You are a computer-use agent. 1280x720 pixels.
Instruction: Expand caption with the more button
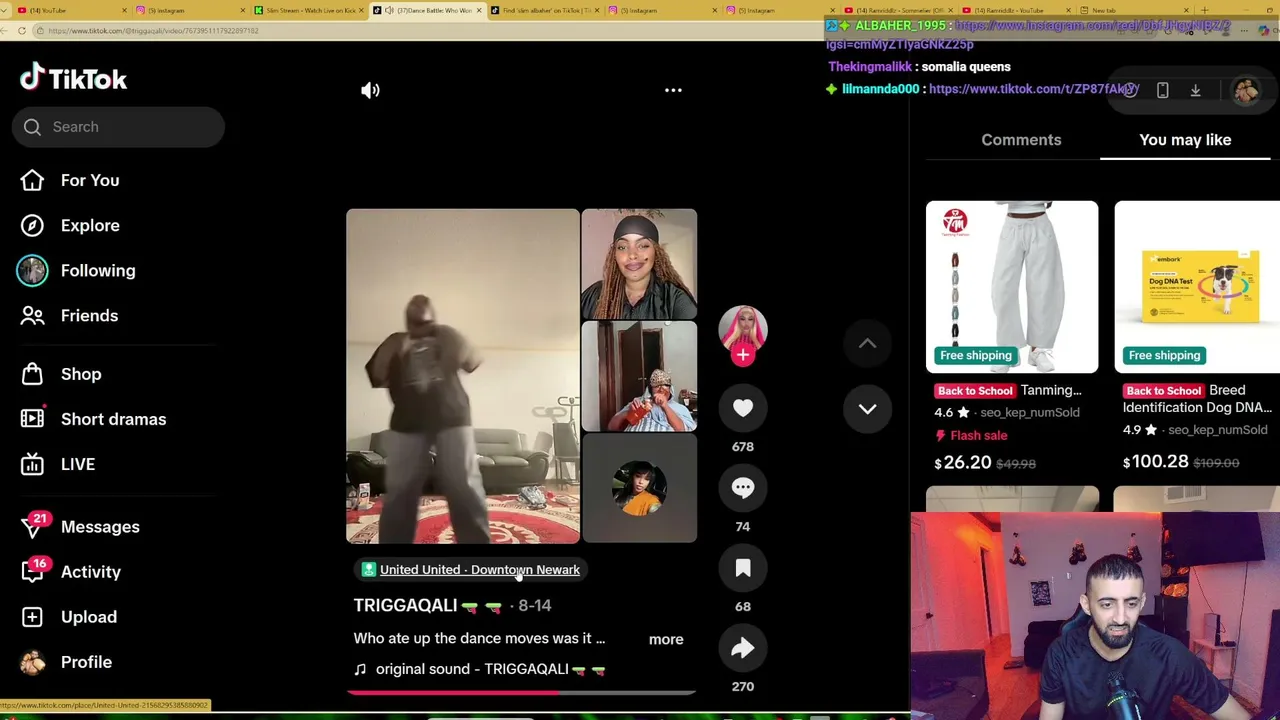coord(666,640)
